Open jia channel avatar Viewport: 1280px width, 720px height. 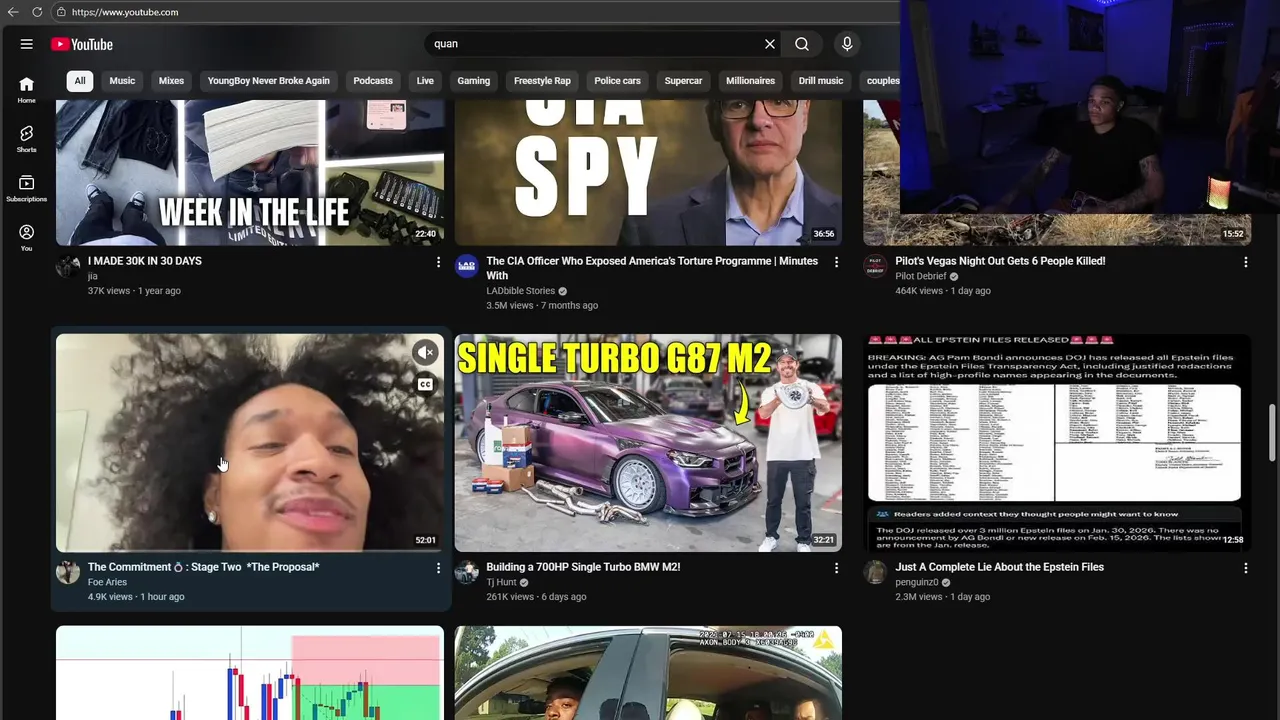point(68,266)
